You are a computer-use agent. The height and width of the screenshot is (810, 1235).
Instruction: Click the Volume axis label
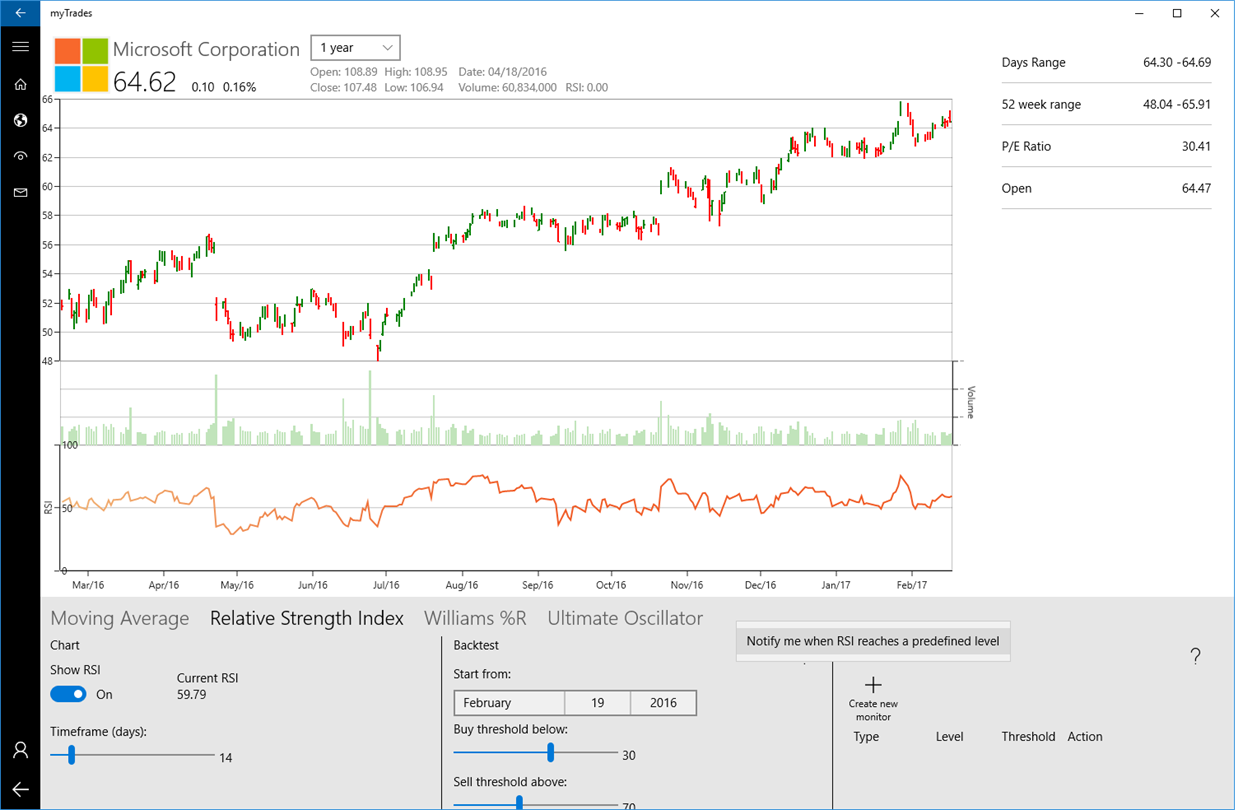pos(970,402)
